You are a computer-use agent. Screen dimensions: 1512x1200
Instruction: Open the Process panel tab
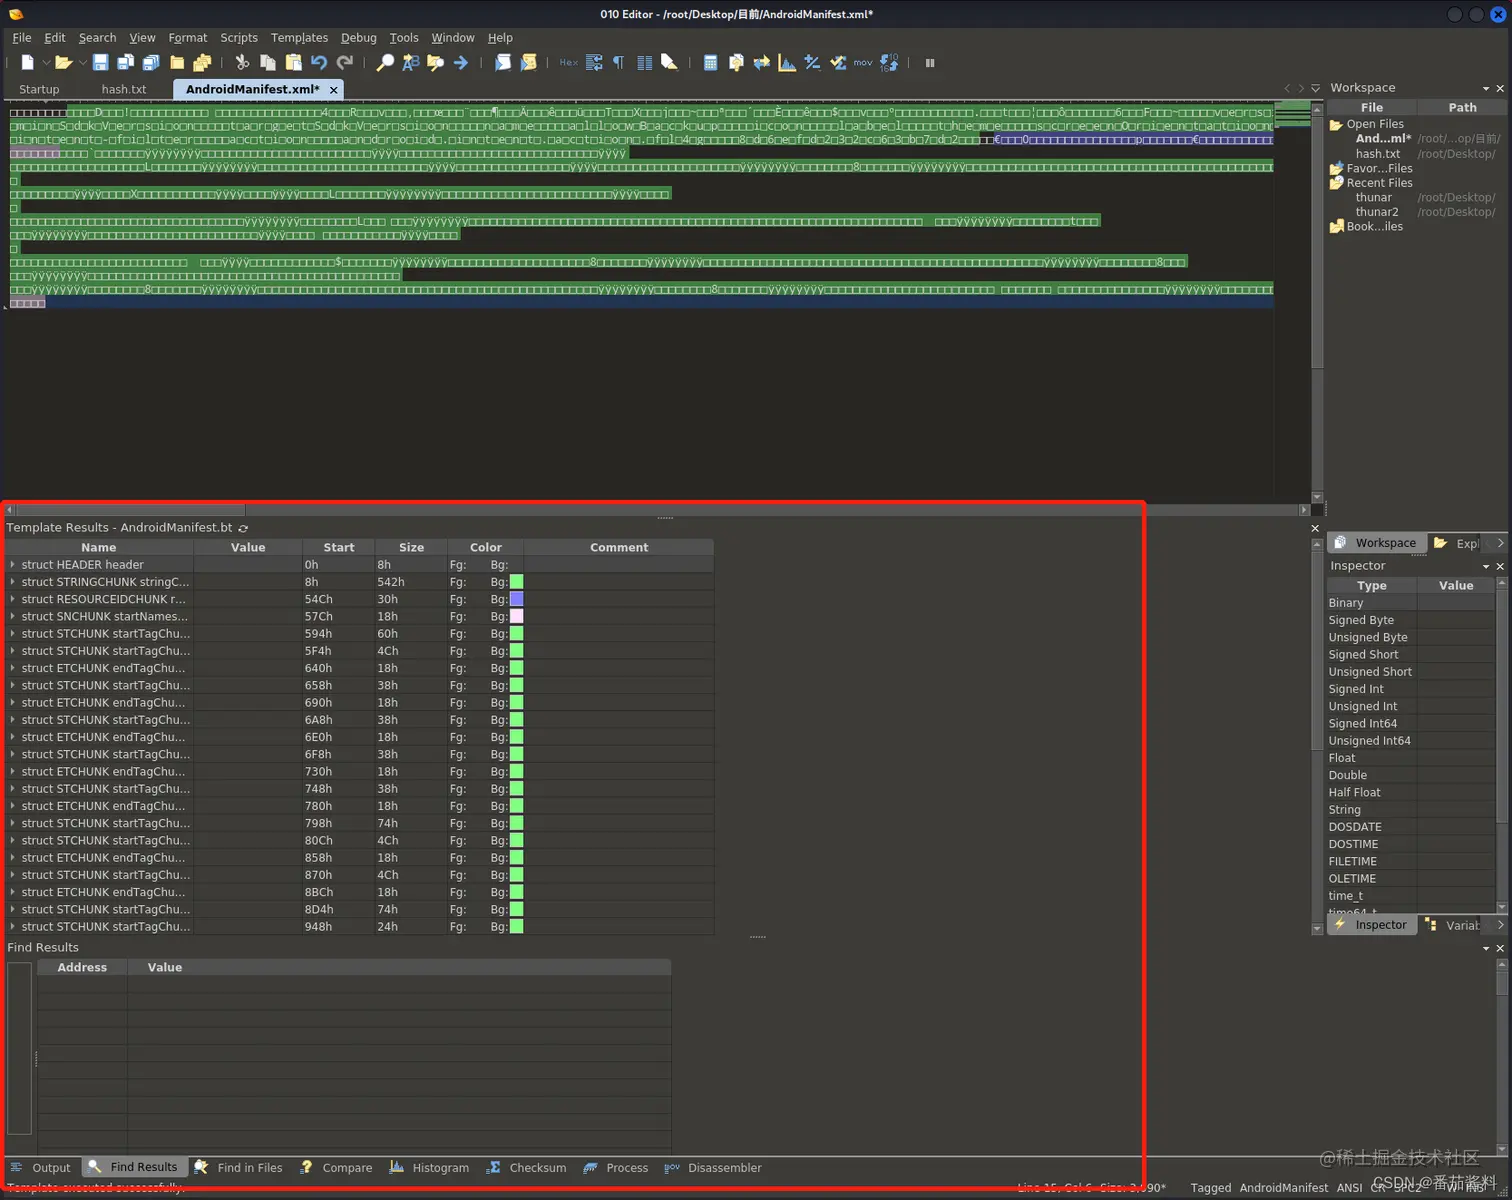pyautogui.click(x=615, y=1168)
